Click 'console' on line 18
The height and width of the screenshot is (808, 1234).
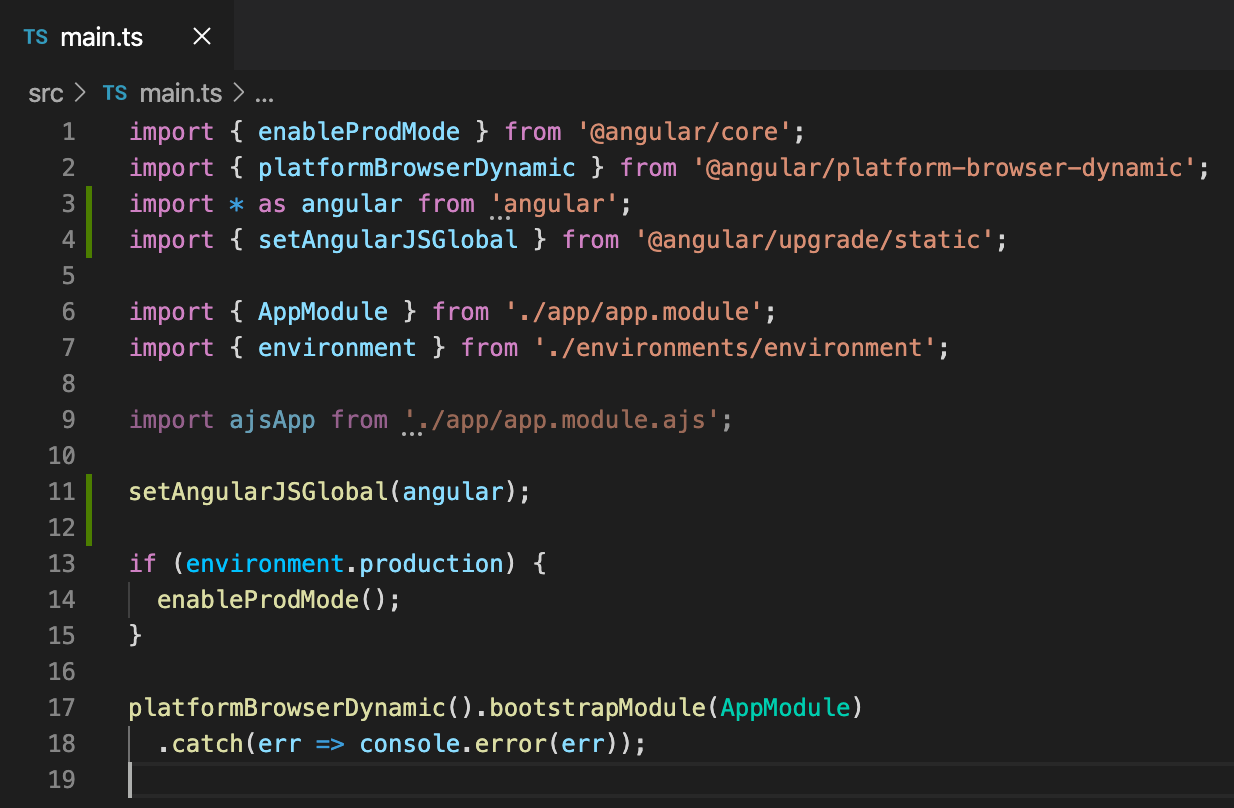pyautogui.click(x=410, y=744)
